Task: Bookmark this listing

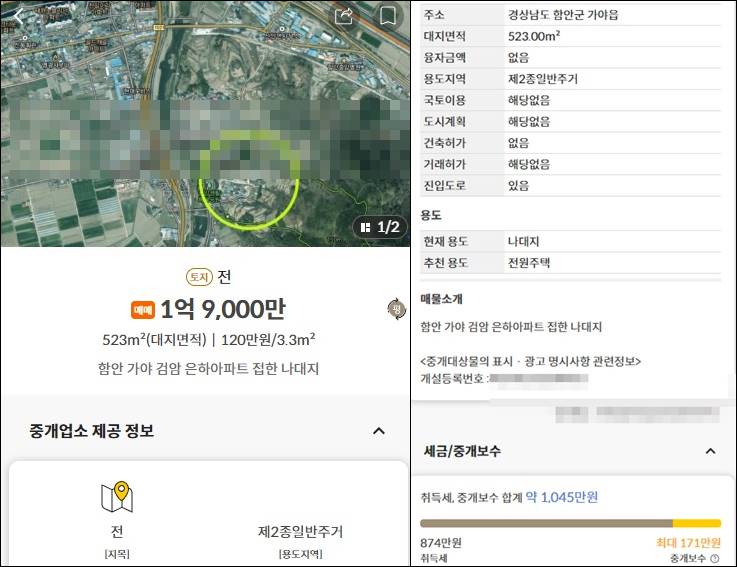Action: (x=387, y=16)
